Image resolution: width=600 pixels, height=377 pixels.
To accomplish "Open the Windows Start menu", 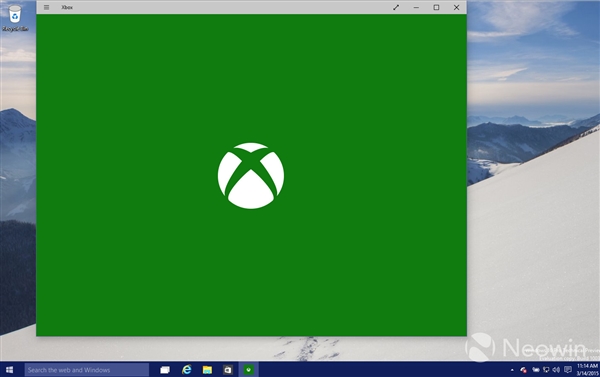I will coord(10,370).
